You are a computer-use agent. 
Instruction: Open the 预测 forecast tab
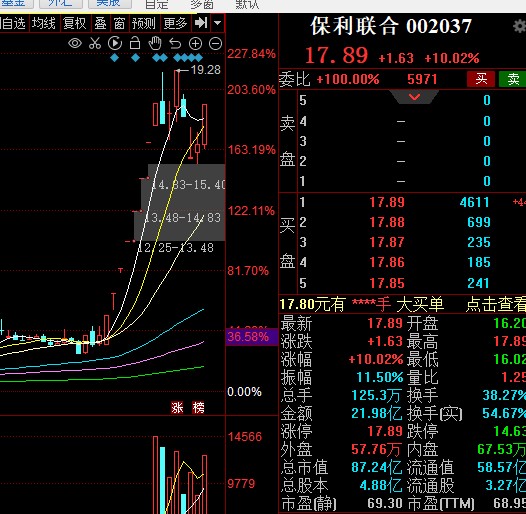144,23
